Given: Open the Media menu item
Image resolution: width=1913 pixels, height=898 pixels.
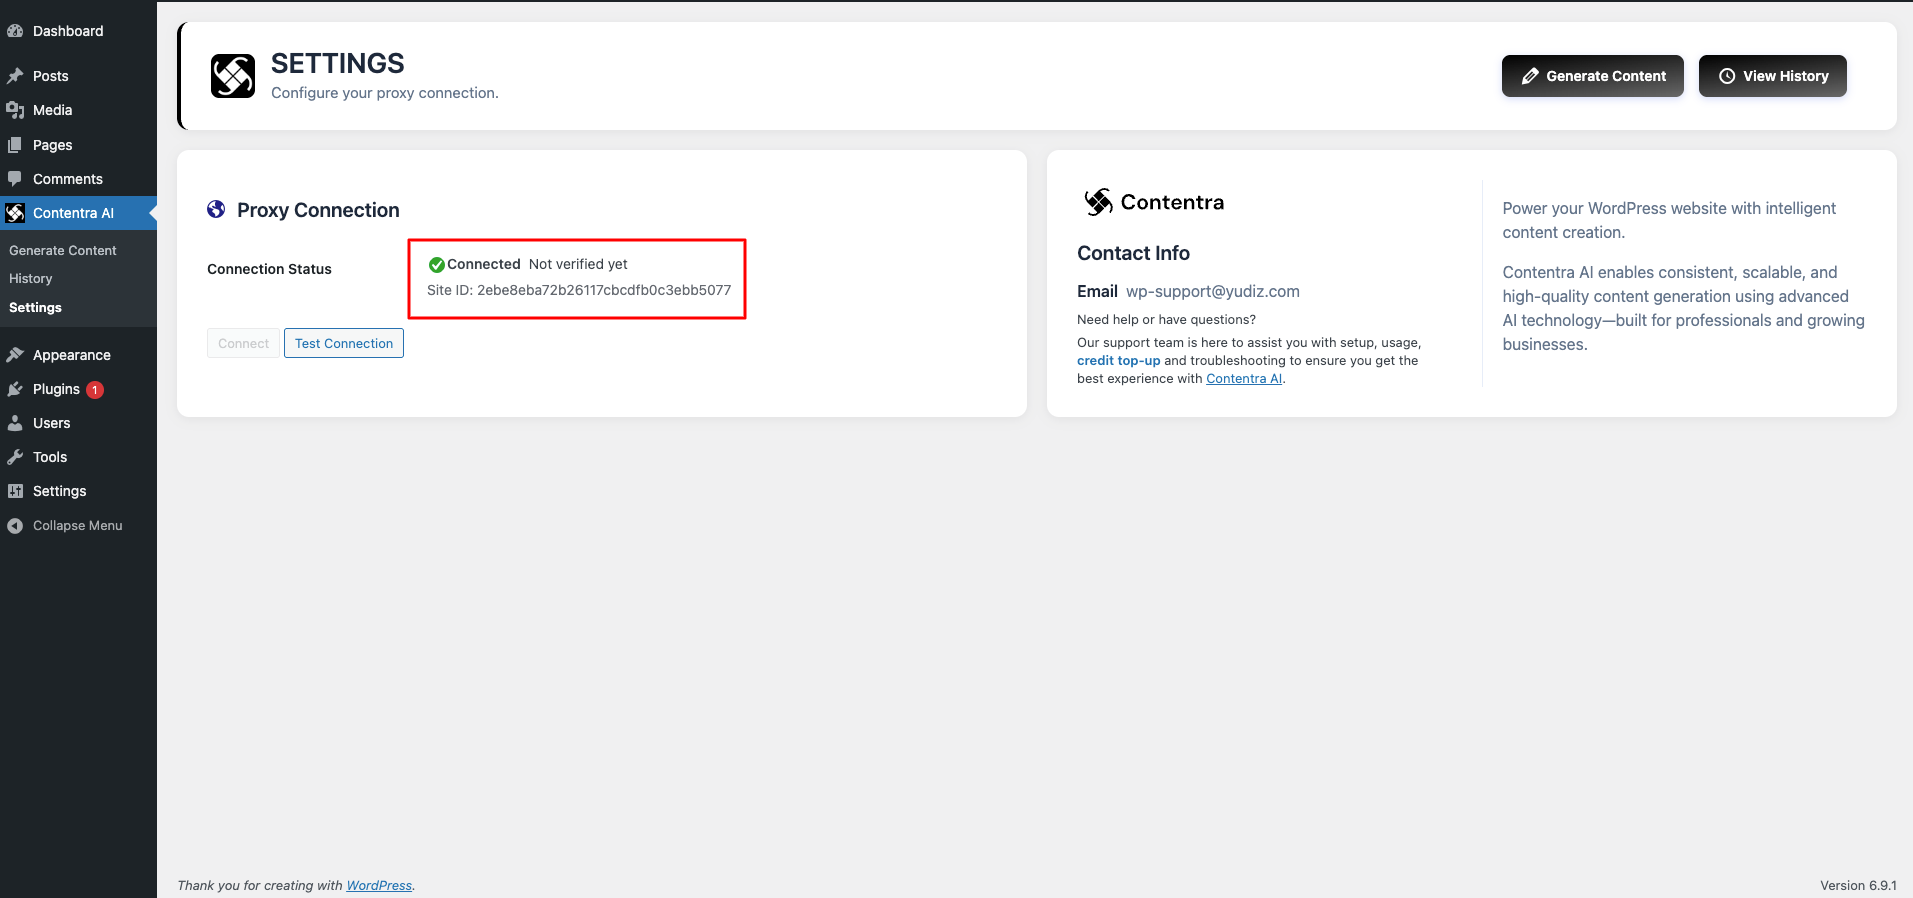Looking at the screenshot, I should point(78,110).
